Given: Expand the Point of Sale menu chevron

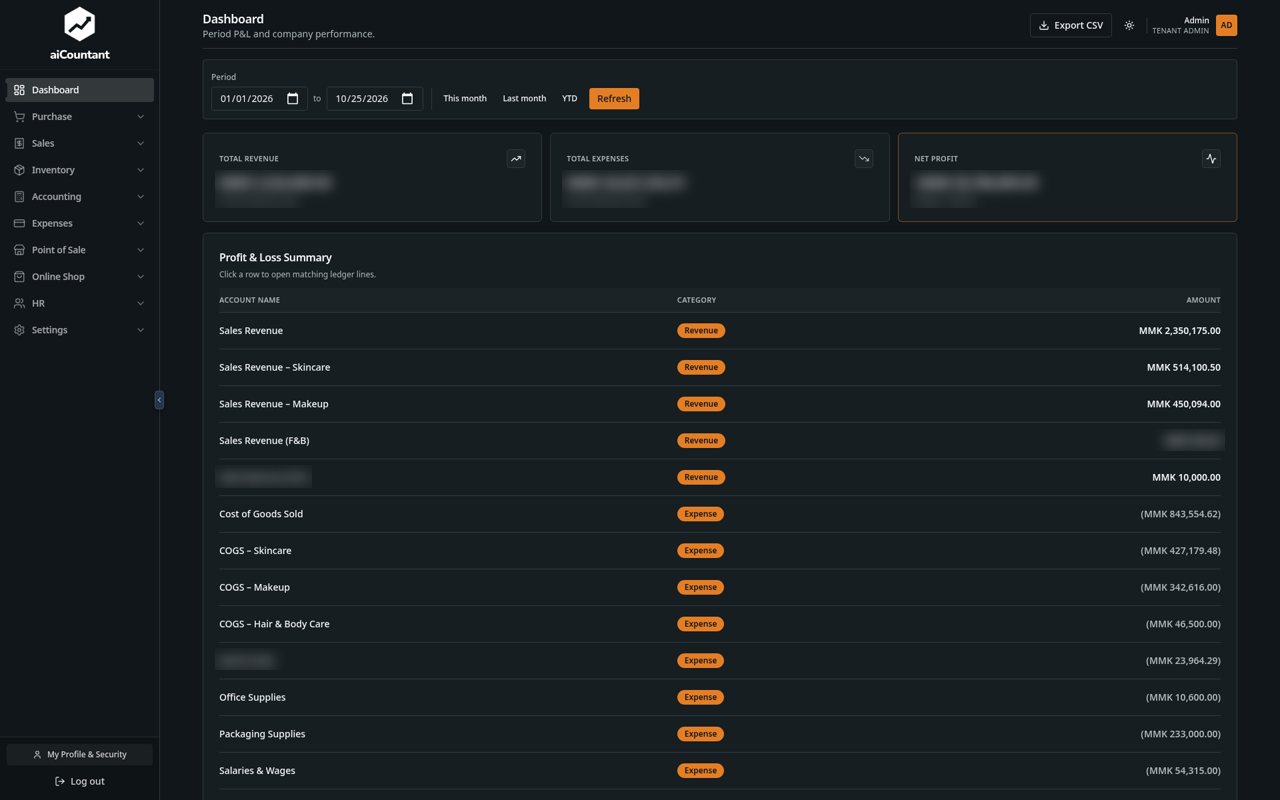Looking at the screenshot, I should point(140,250).
